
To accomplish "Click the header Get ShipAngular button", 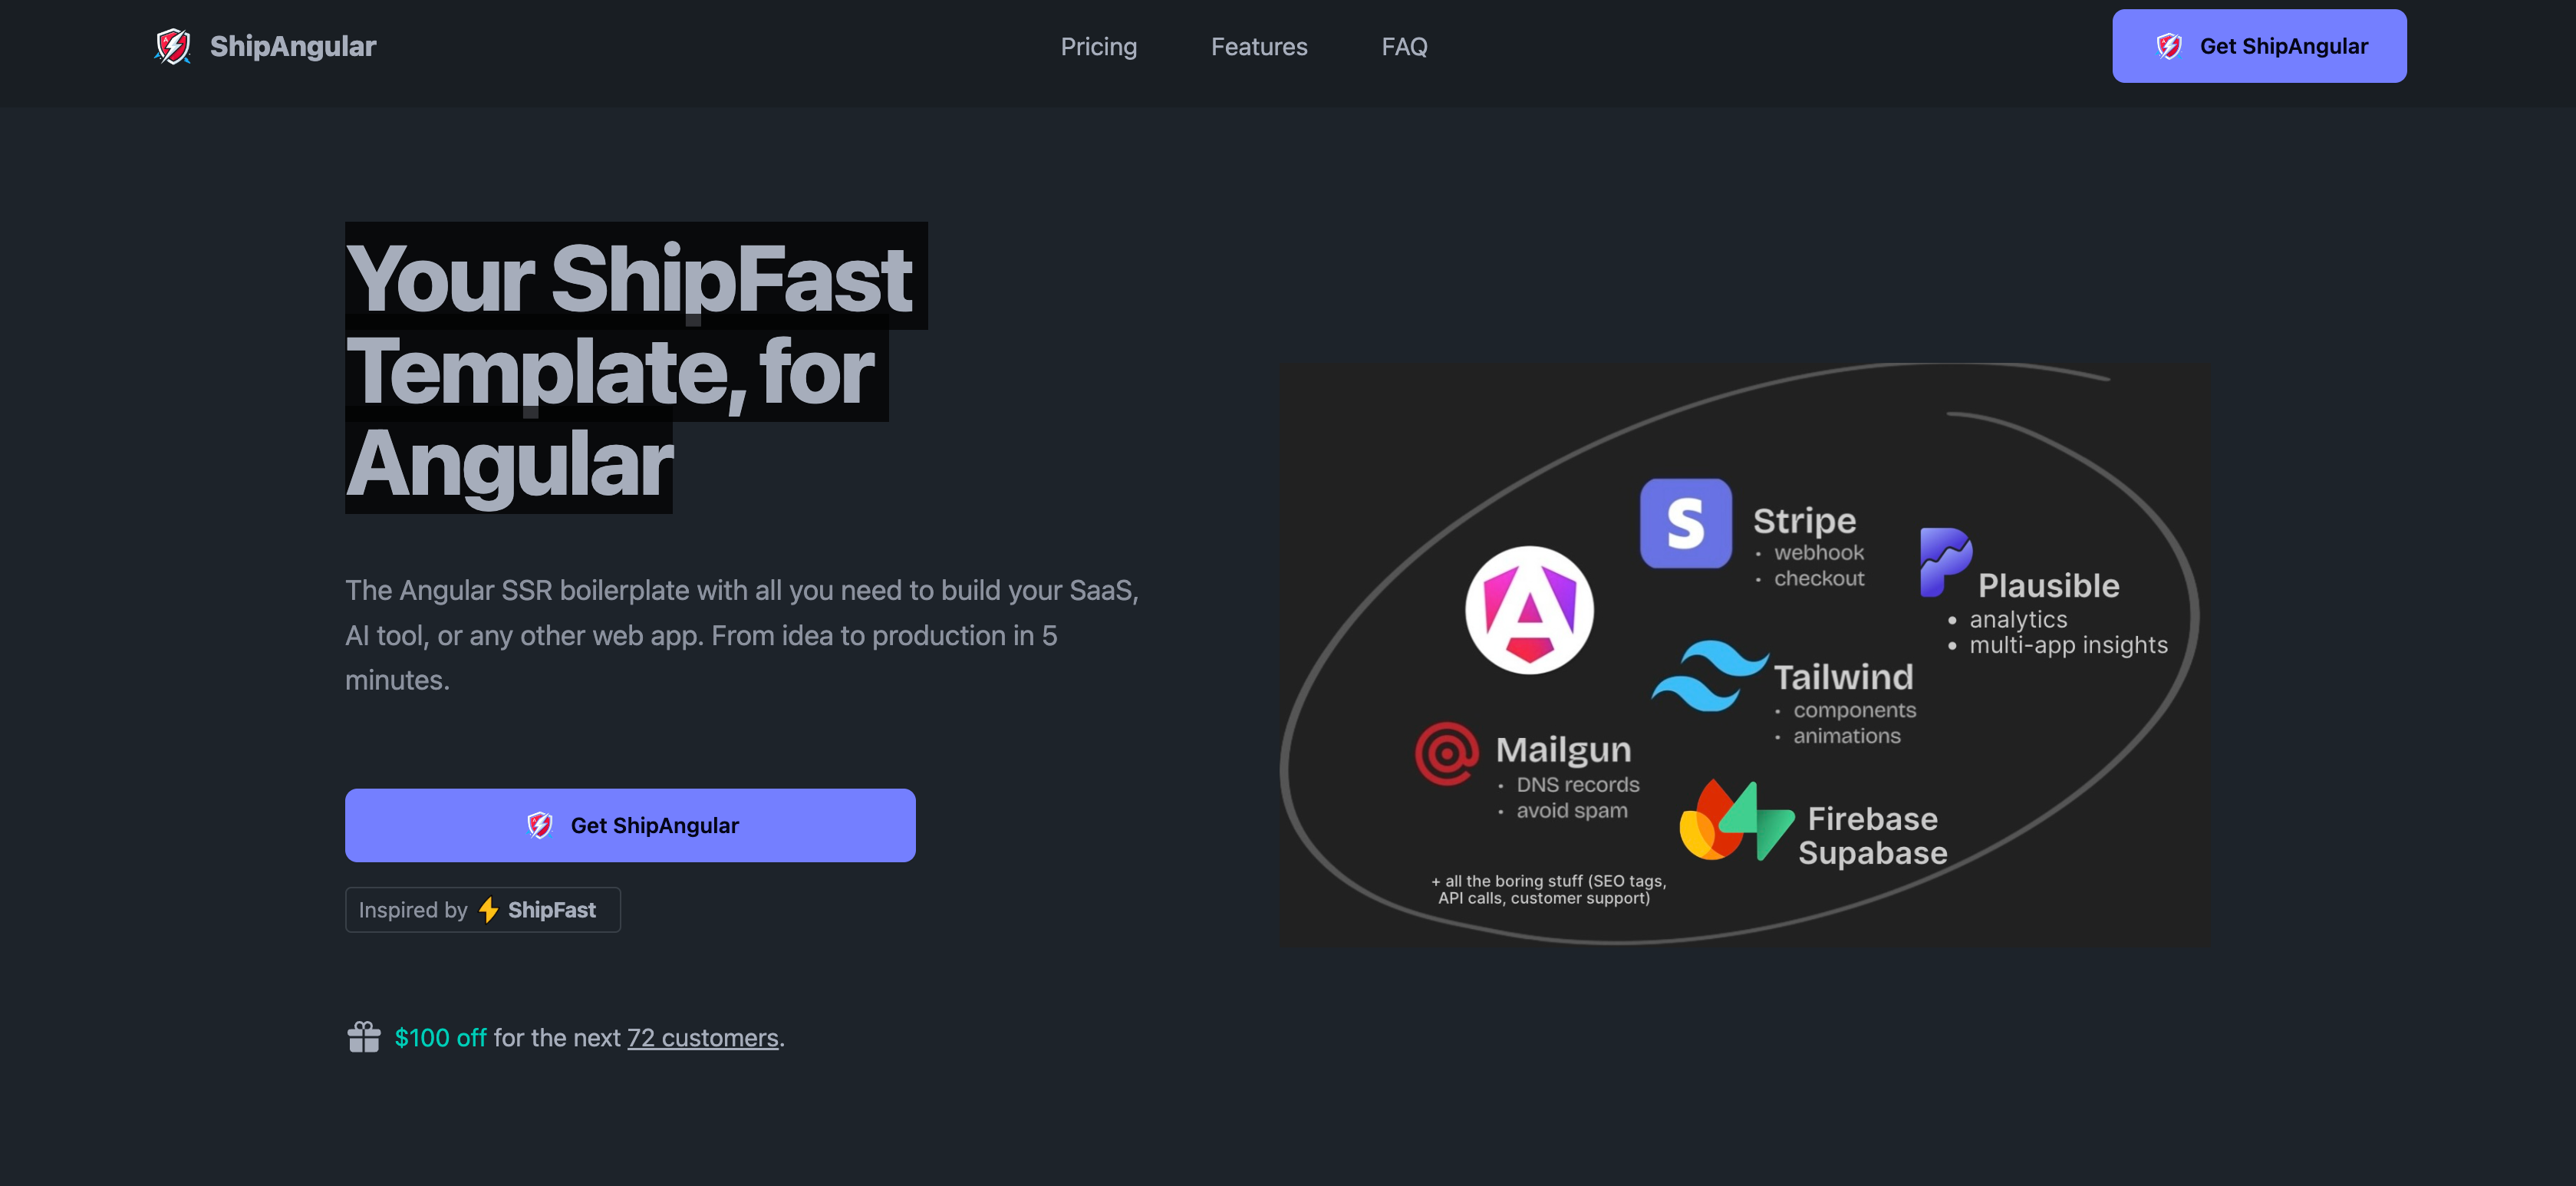I will click(2259, 46).
